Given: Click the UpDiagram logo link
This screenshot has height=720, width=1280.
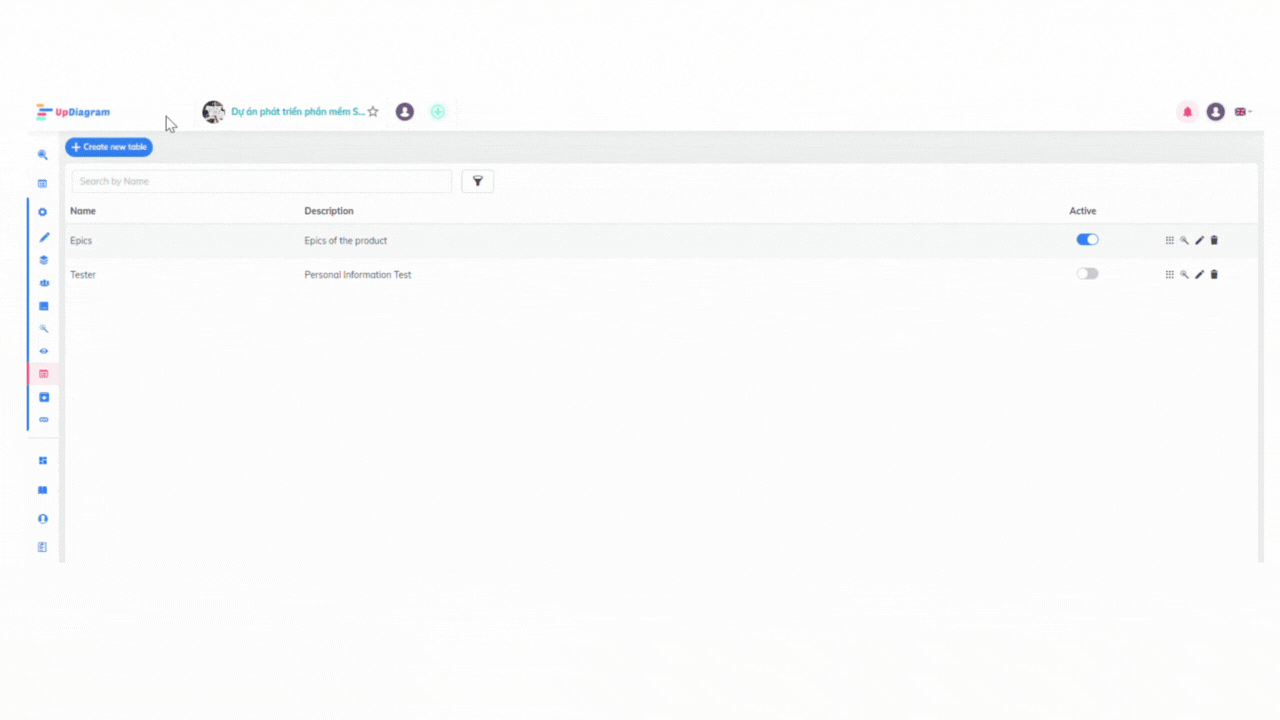Looking at the screenshot, I should pyautogui.click(x=74, y=112).
